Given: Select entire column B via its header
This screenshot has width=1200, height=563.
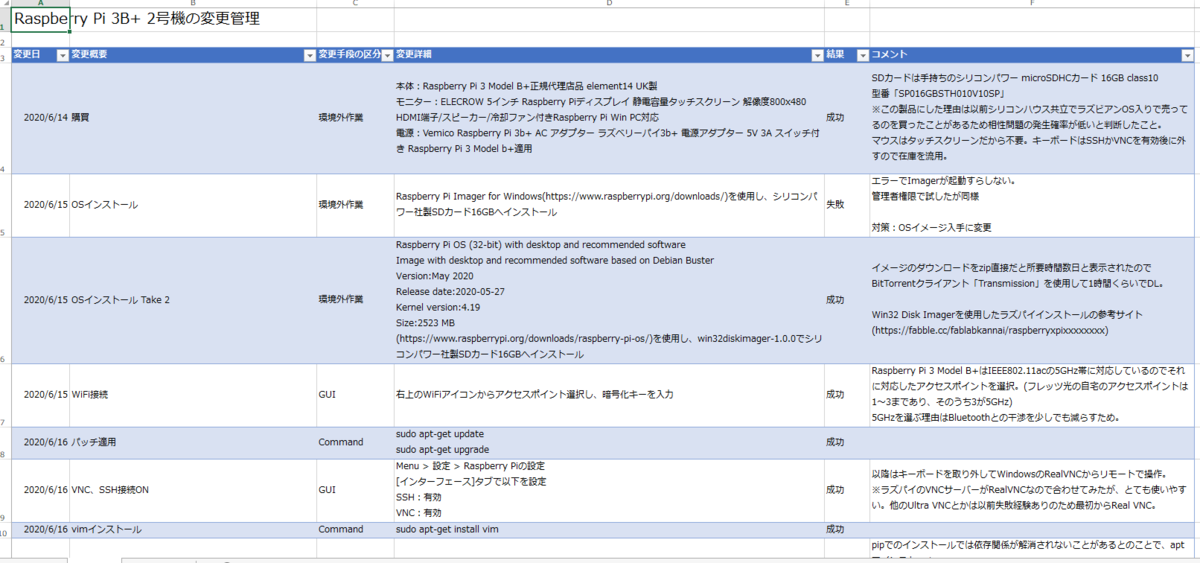Looking at the screenshot, I should (x=193, y=4).
